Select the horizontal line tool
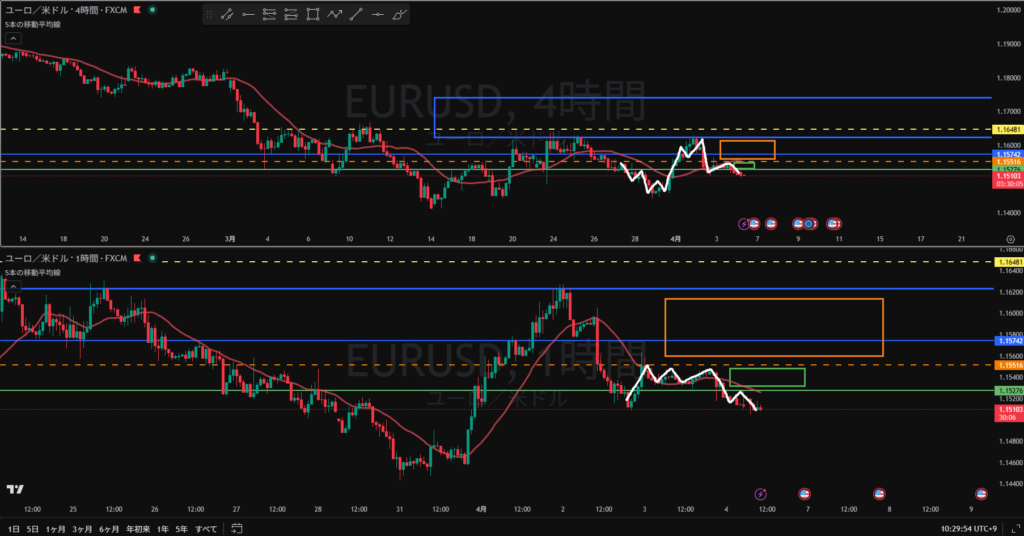1024x536 pixels. (378, 15)
